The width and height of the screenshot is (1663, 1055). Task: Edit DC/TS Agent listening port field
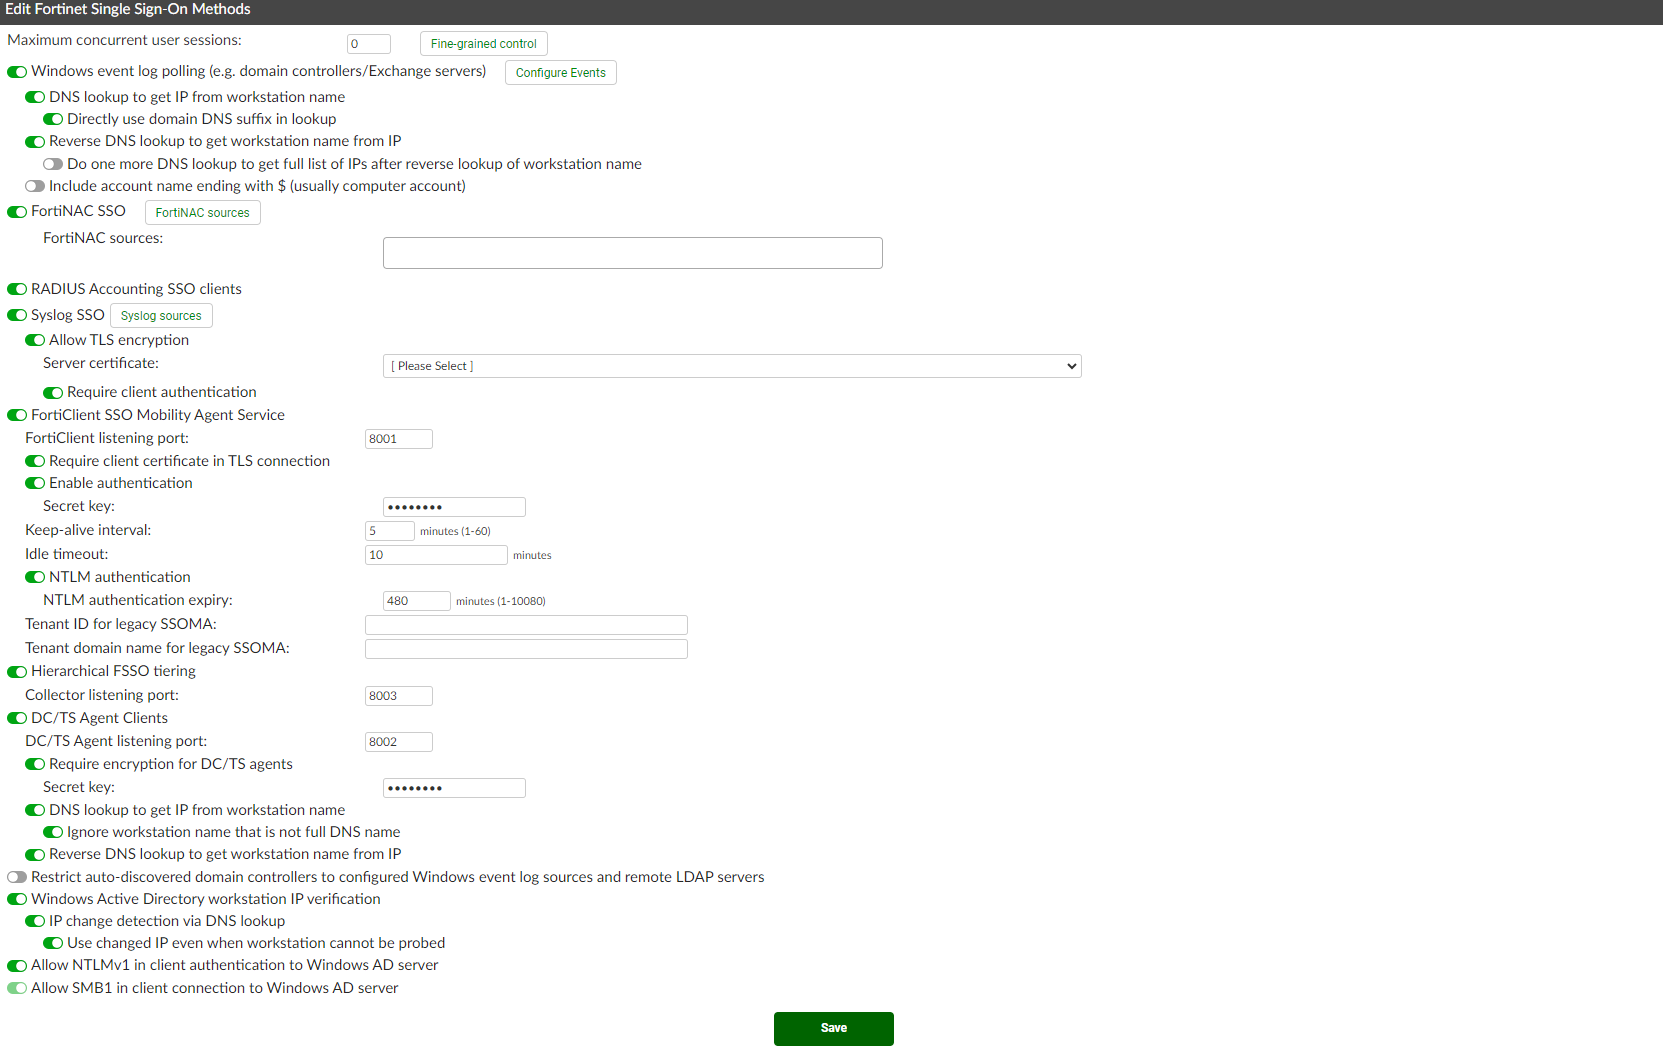399,742
